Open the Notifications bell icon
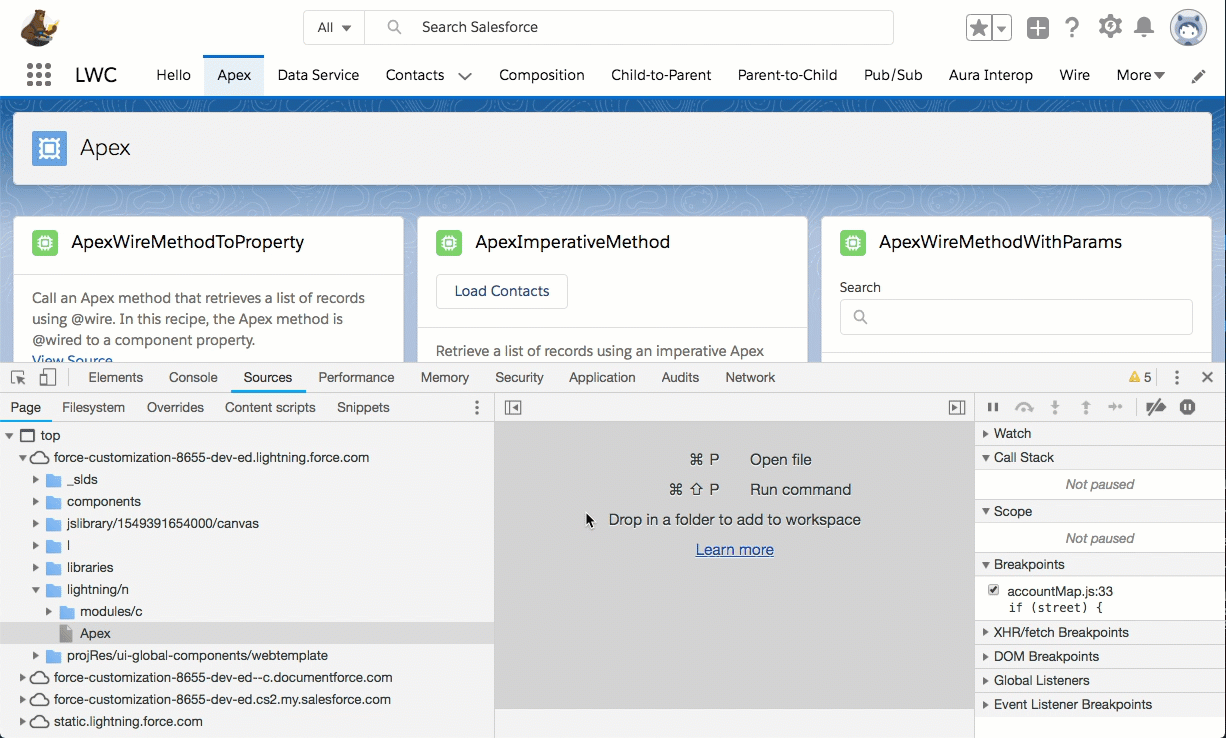The width and height of the screenshot is (1226, 738). click(x=1144, y=27)
